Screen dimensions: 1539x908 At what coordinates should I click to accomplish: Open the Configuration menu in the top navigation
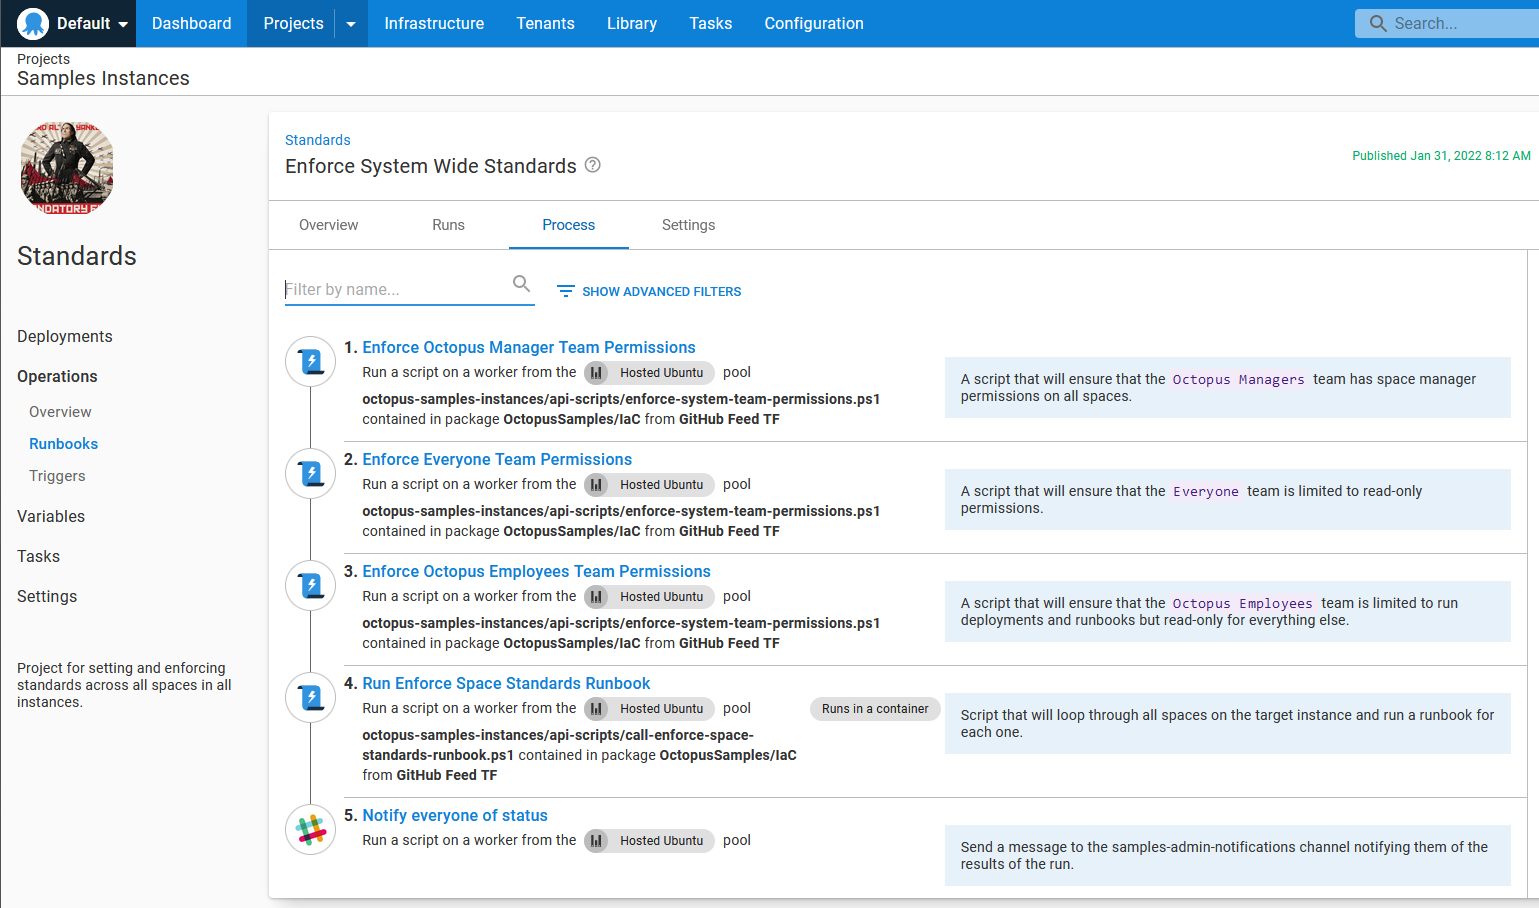(x=813, y=23)
